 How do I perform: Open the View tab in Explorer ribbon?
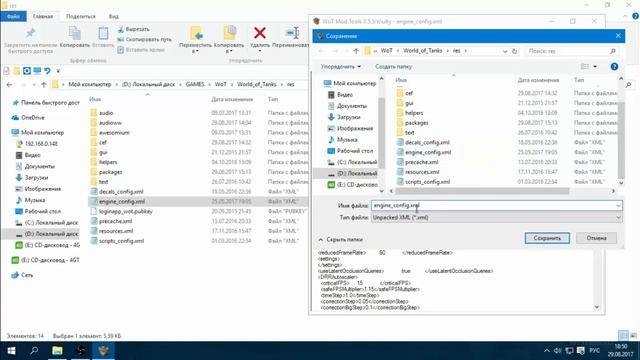[113, 16]
